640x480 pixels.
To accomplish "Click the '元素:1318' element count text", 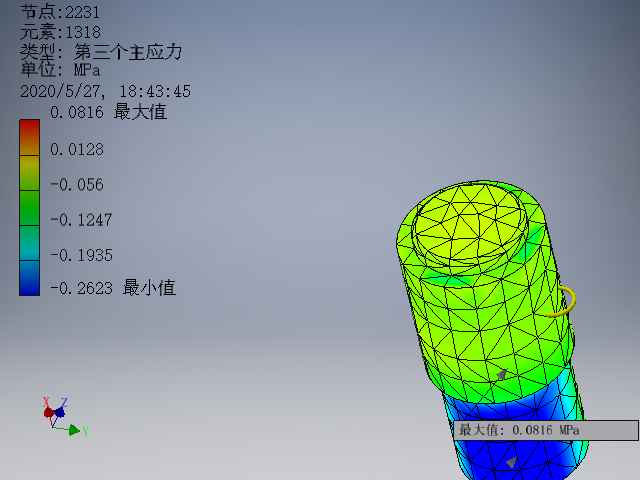I will click(60, 32).
